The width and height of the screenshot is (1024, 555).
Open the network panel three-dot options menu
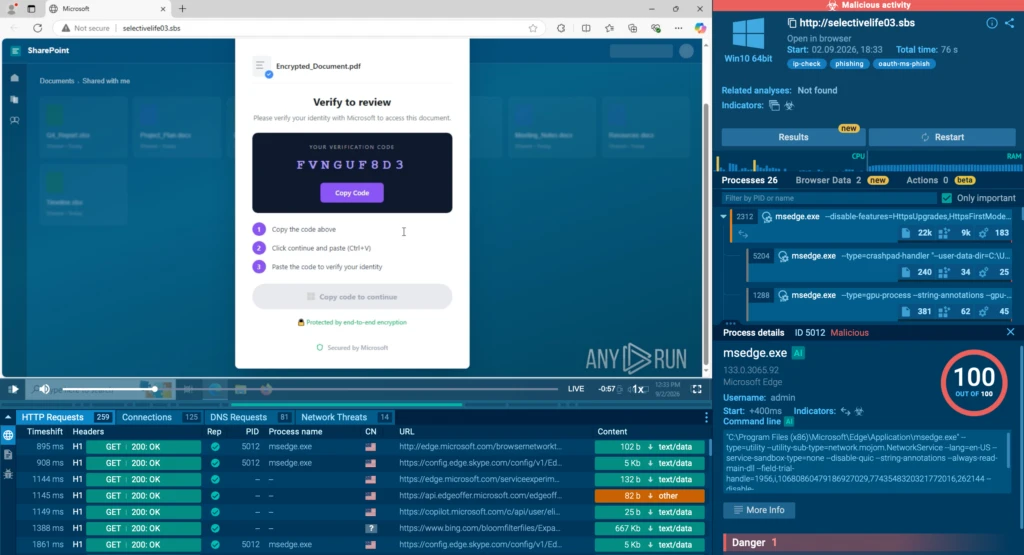click(x=706, y=417)
